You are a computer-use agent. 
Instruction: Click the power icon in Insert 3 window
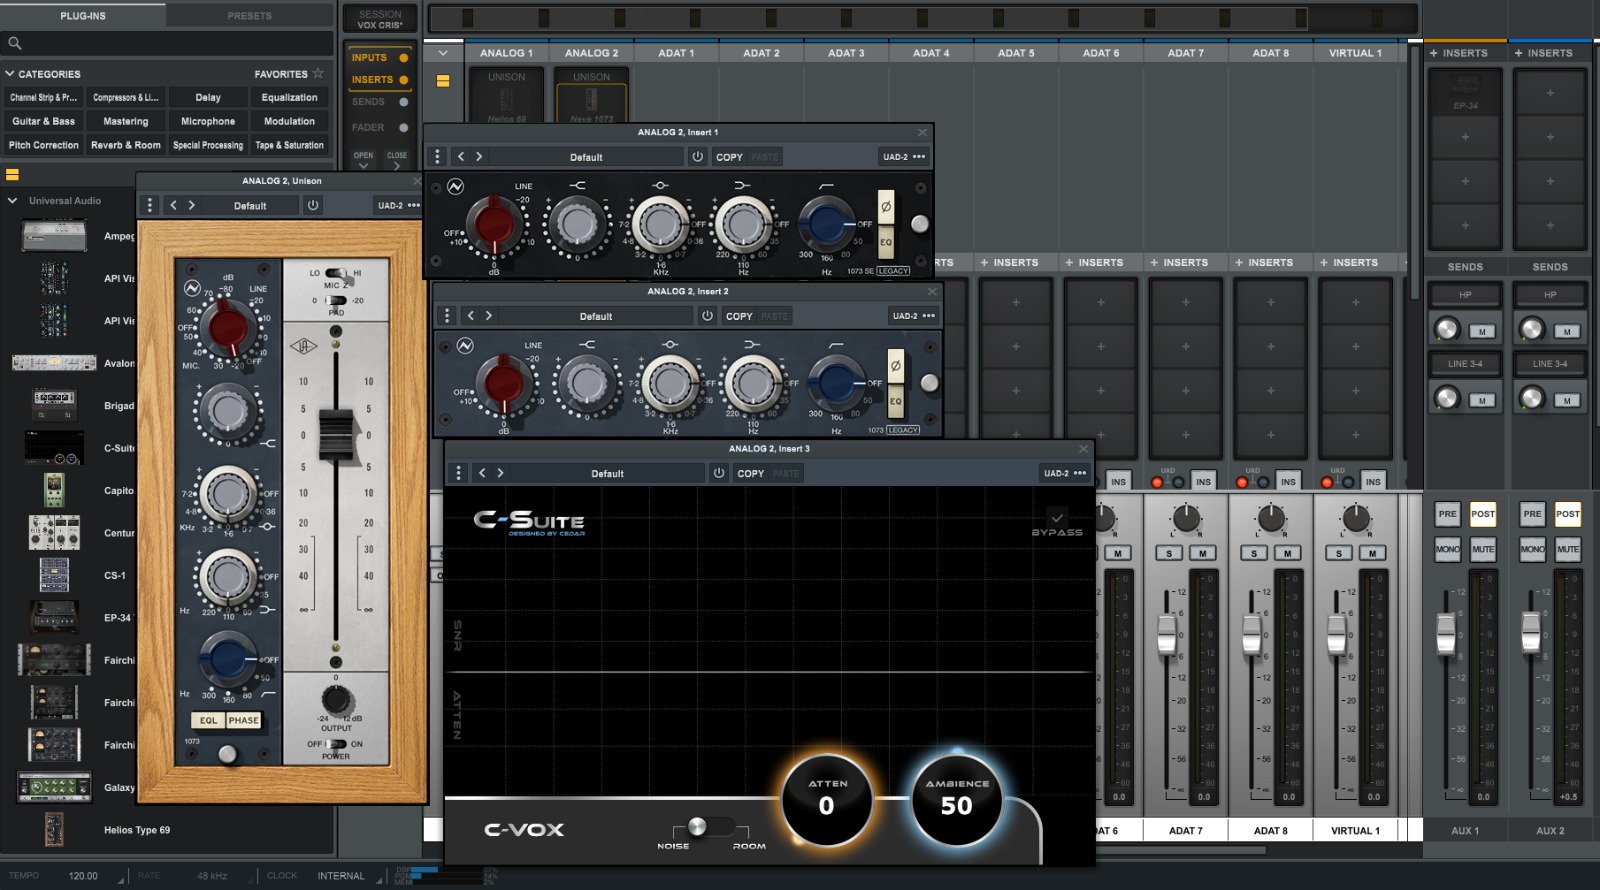point(718,473)
